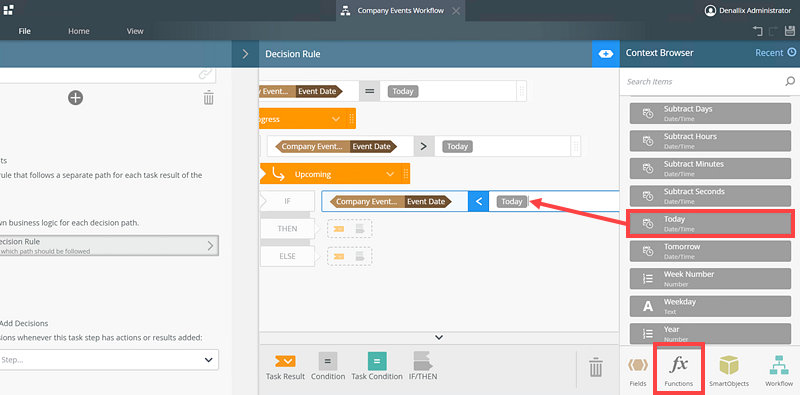The width and height of the screenshot is (800, 395).
Task: Click the redo arrow icon
Action: point(773,31)
